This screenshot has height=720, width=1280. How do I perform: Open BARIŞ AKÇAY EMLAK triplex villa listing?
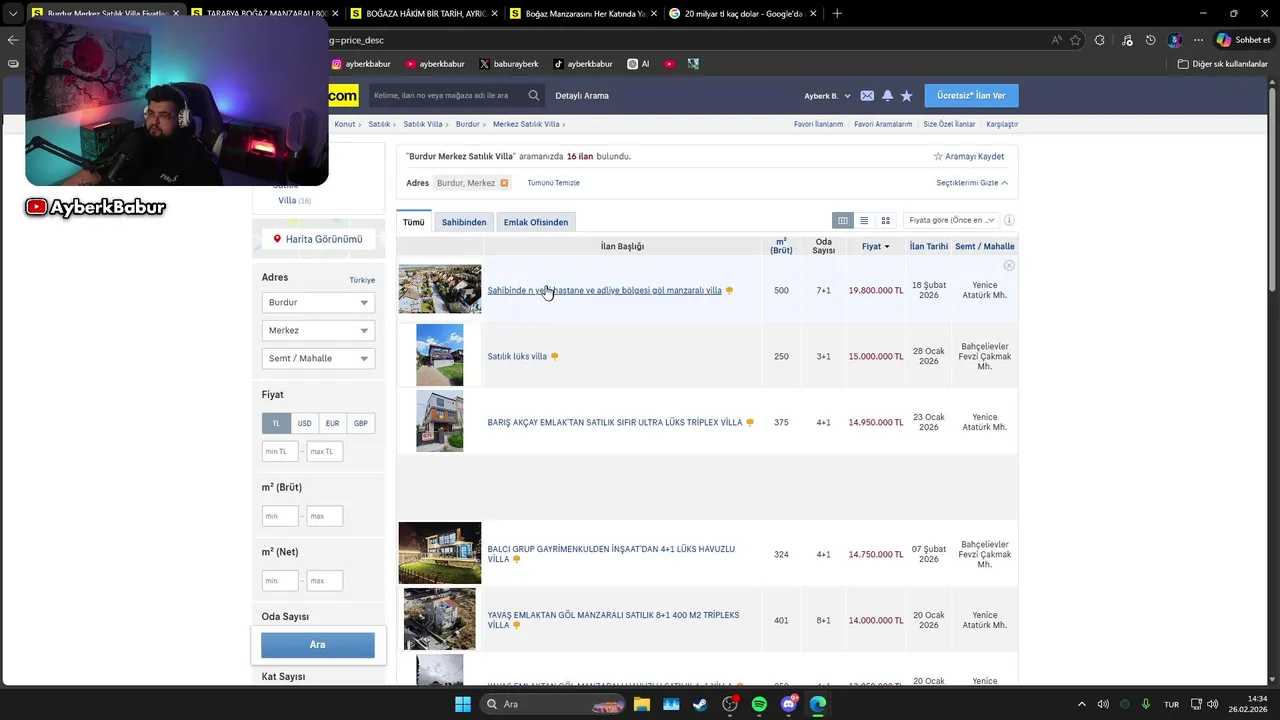tap(614, 422)
